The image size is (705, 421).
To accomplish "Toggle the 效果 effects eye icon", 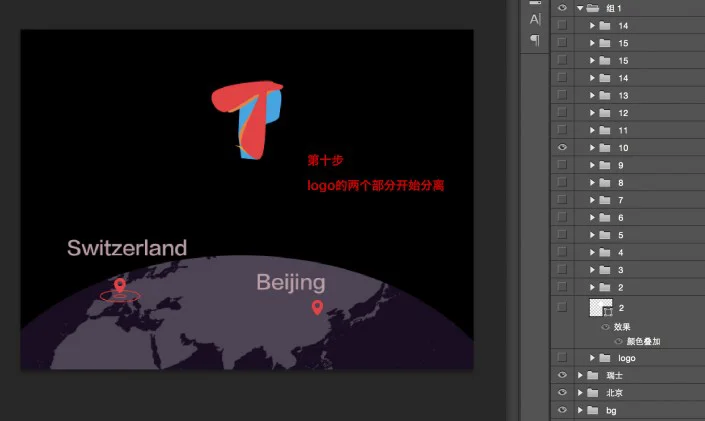I will pos(606,327).
